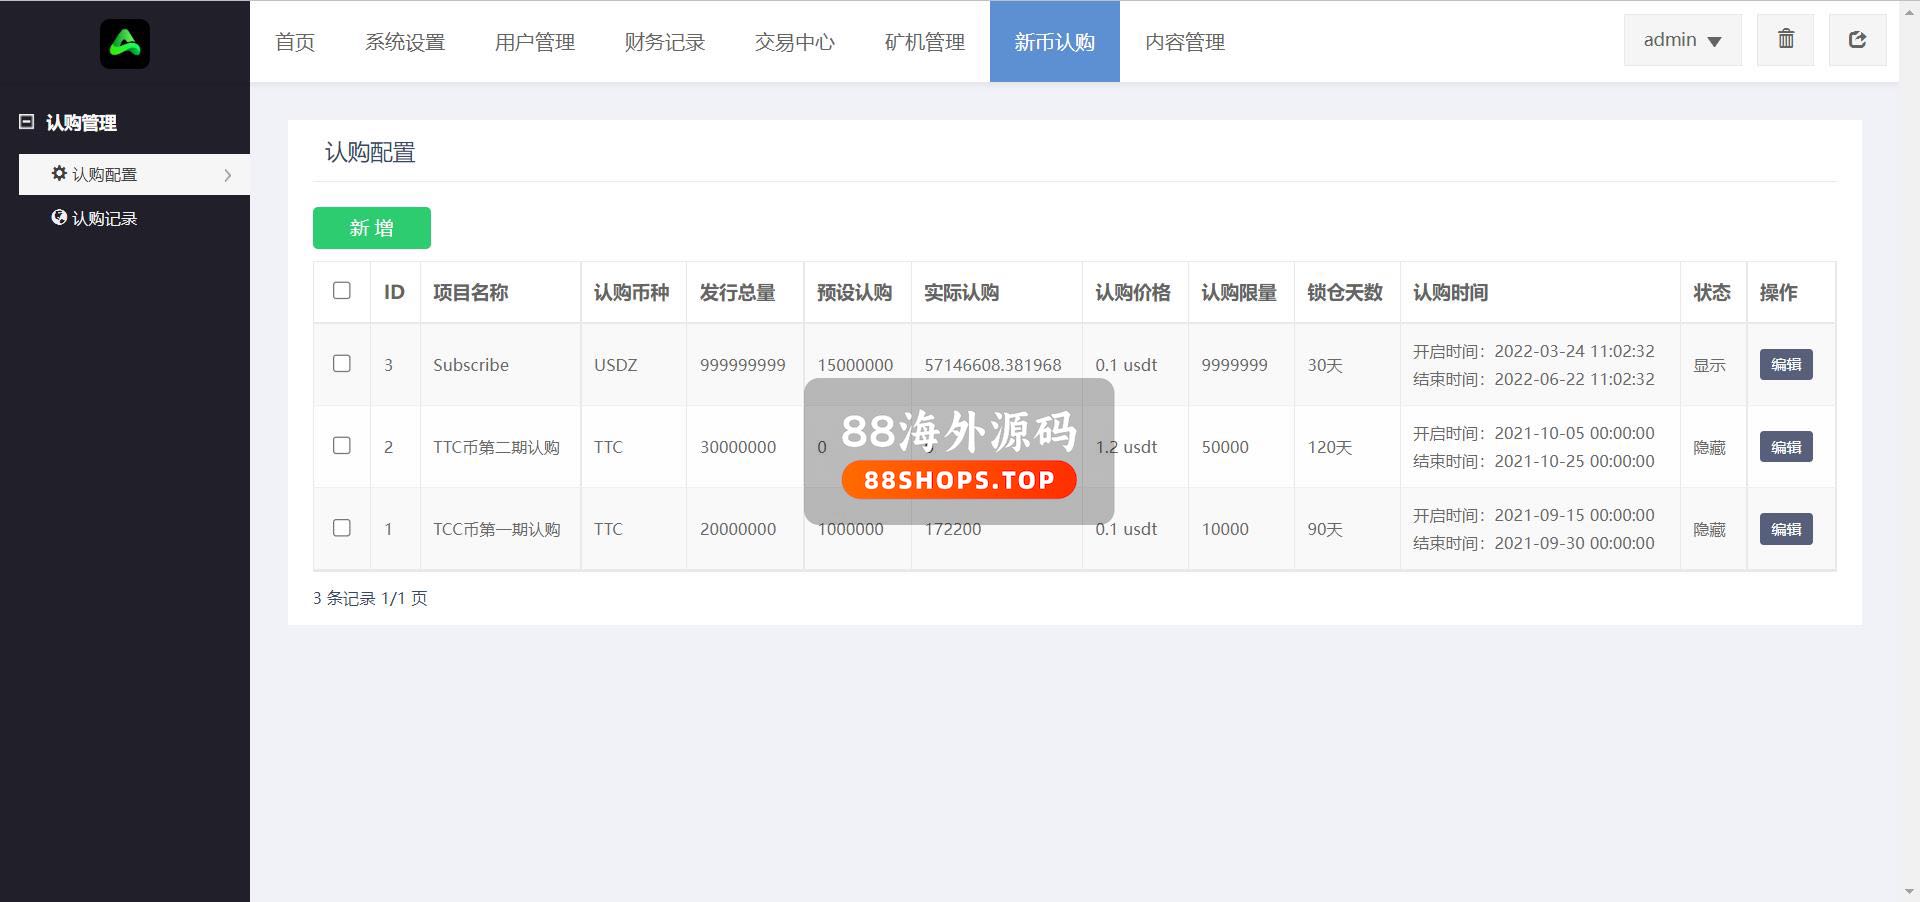The image size is (1920, 902).
Task: Click the globe icon beside 认购记录
Action: click(59, 218)
